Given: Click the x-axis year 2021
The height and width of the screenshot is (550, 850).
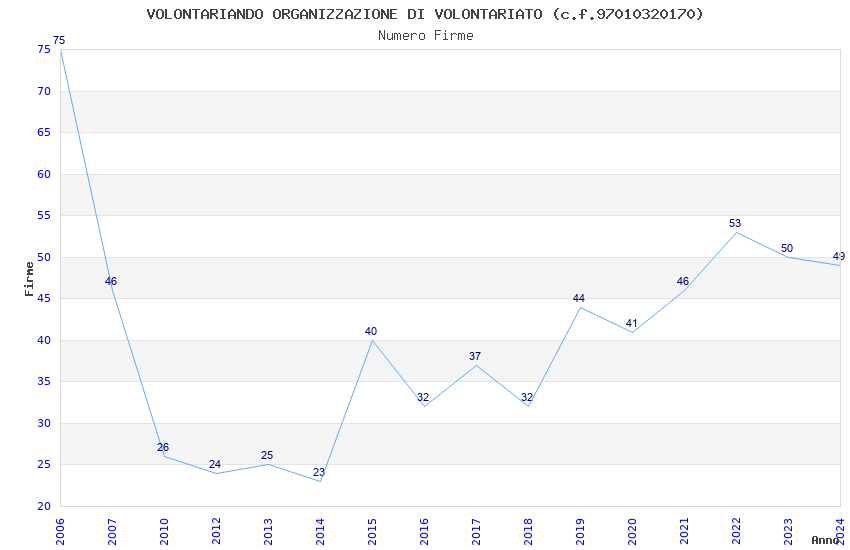Looking at the screenshot, I should (684, 532).
